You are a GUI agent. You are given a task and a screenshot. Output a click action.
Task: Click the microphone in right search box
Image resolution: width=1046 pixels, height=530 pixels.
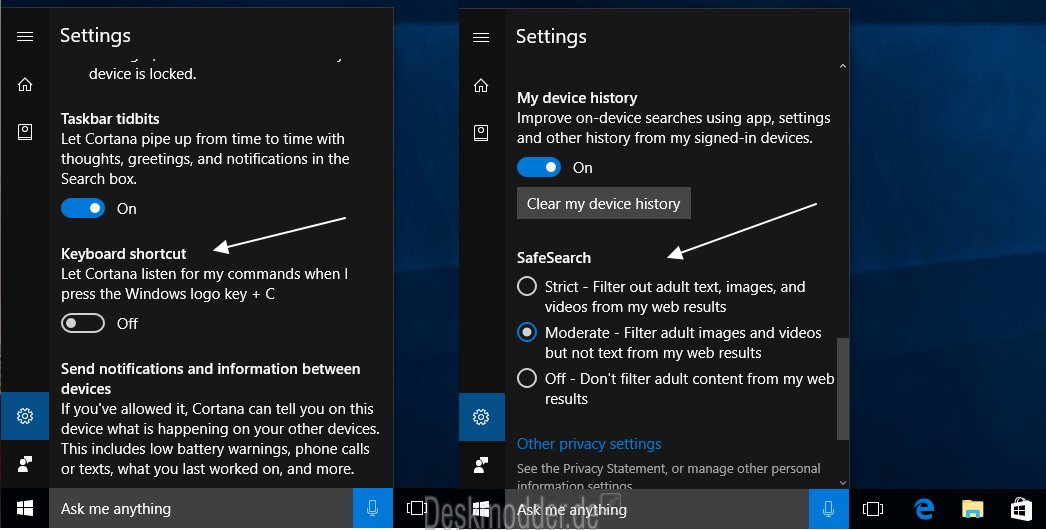tap(829, 509)
